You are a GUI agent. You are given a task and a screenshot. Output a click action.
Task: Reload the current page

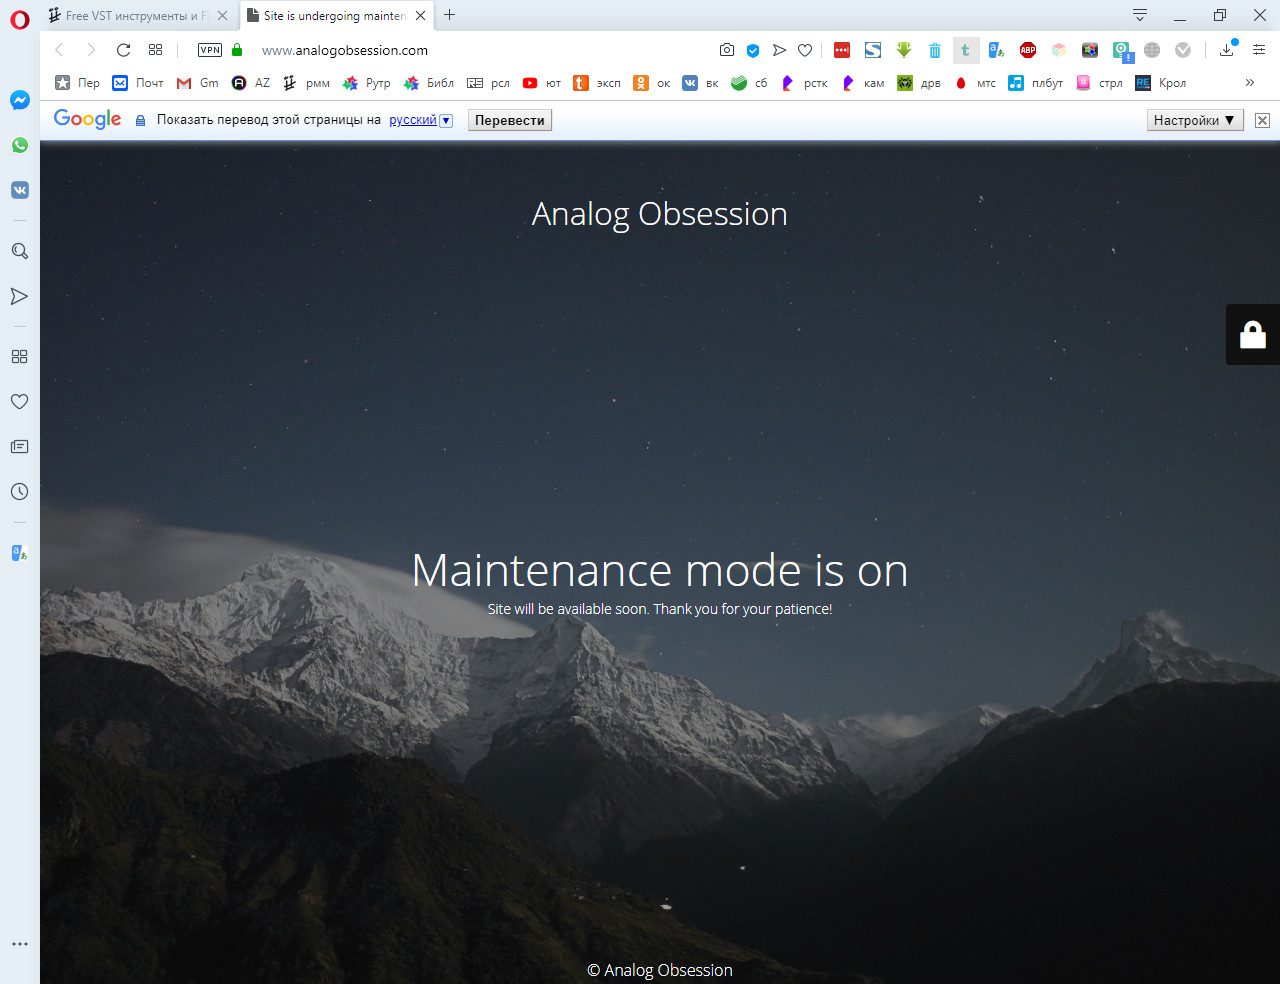tap(123, 50)
